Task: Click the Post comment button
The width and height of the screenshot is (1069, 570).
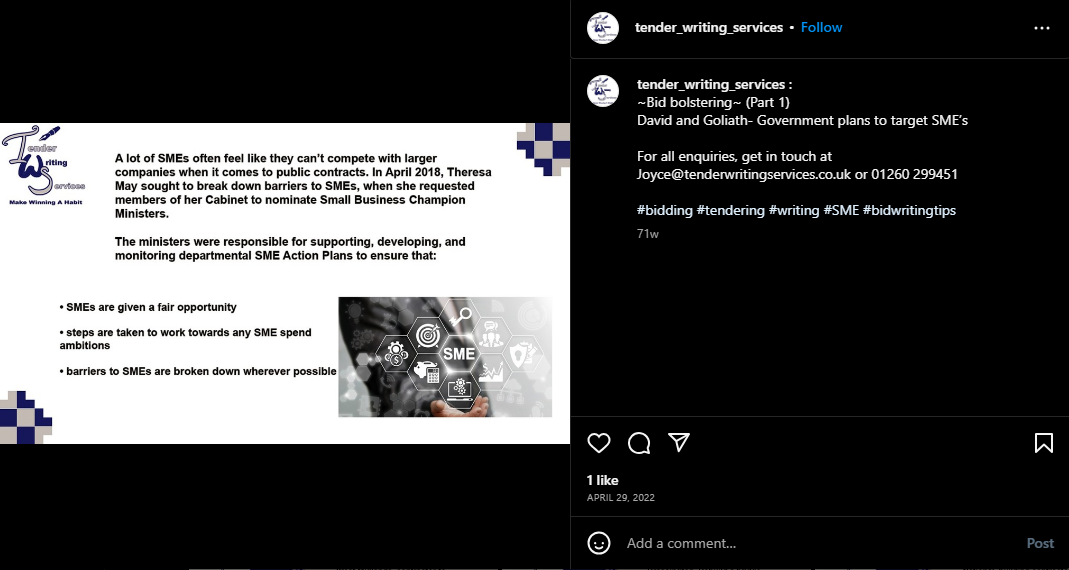Action: [x=1040, y=543]
